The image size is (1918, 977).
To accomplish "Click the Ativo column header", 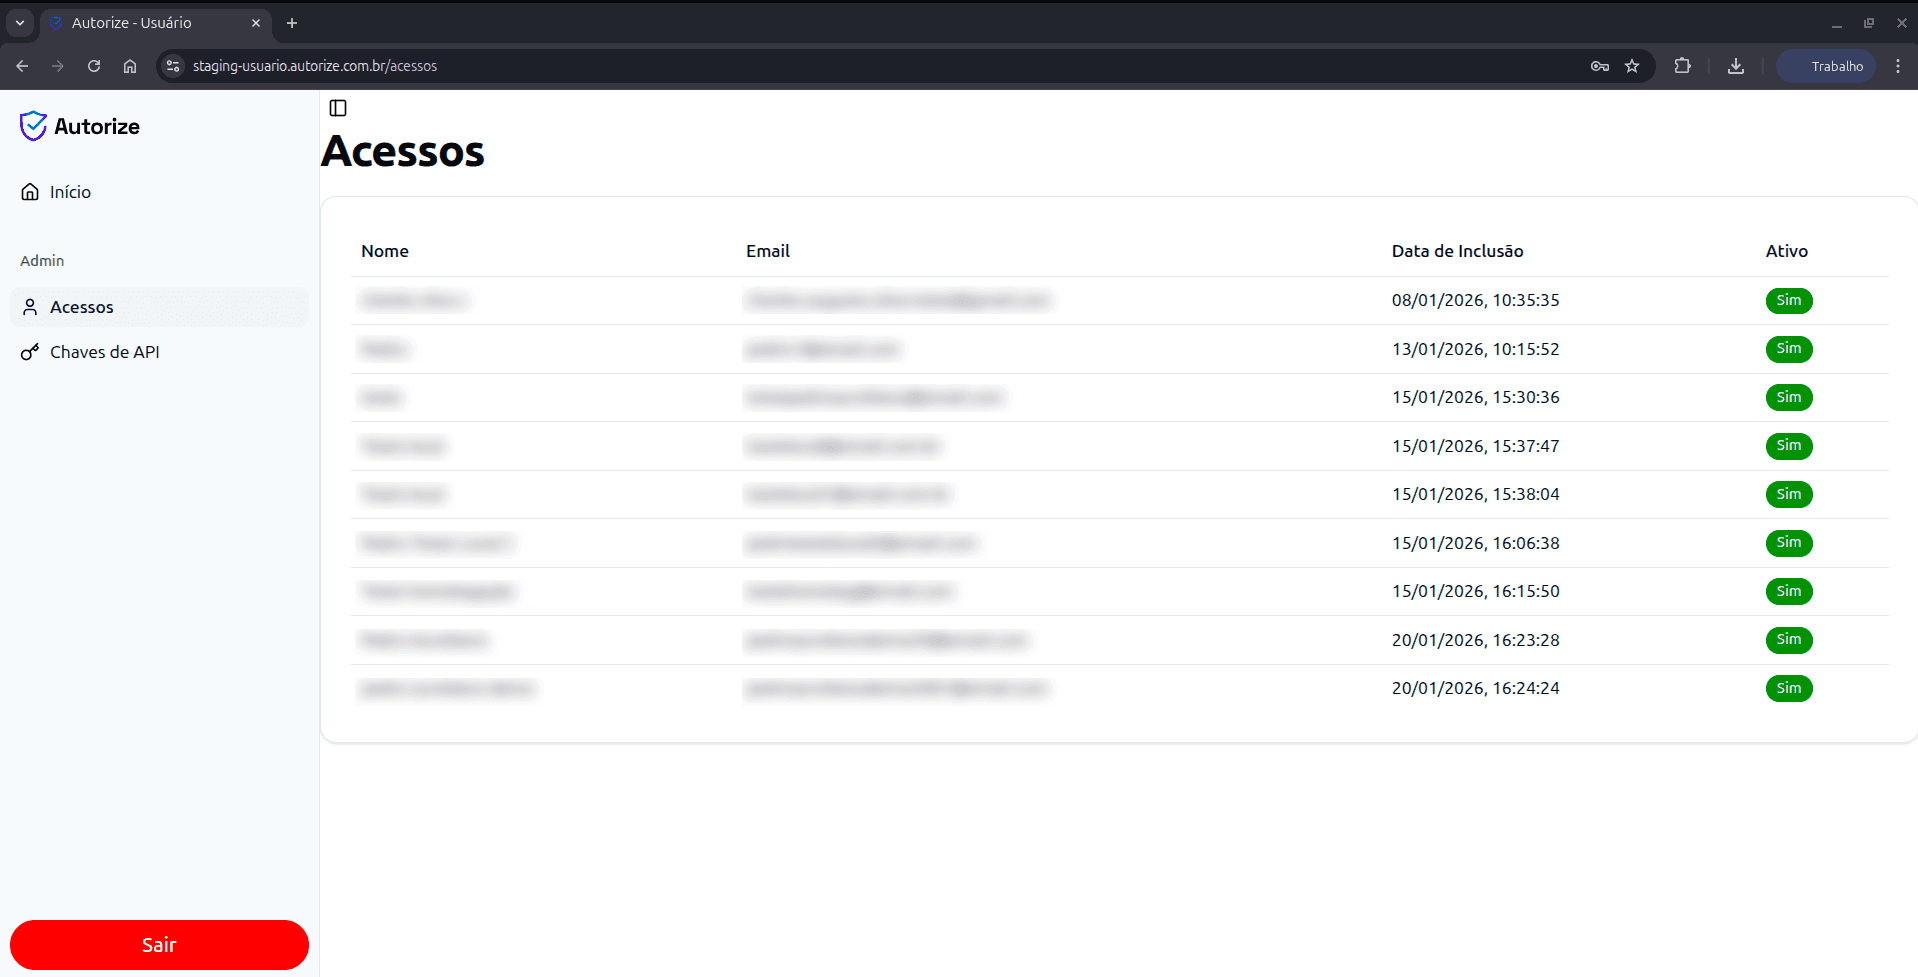I will (x=1786, y=251).
